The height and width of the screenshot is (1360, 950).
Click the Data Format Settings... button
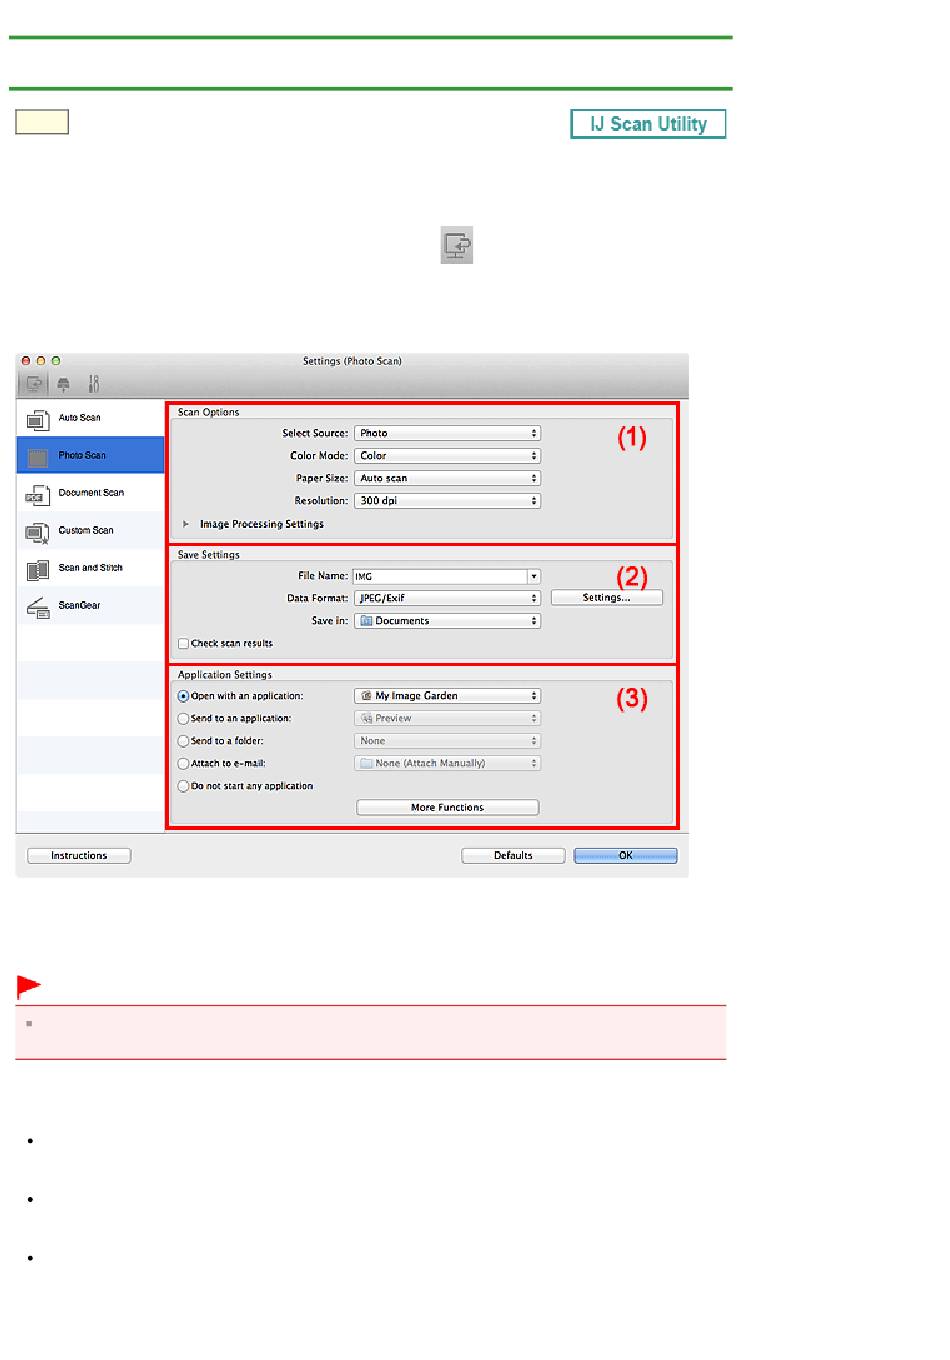click(607, 598)
